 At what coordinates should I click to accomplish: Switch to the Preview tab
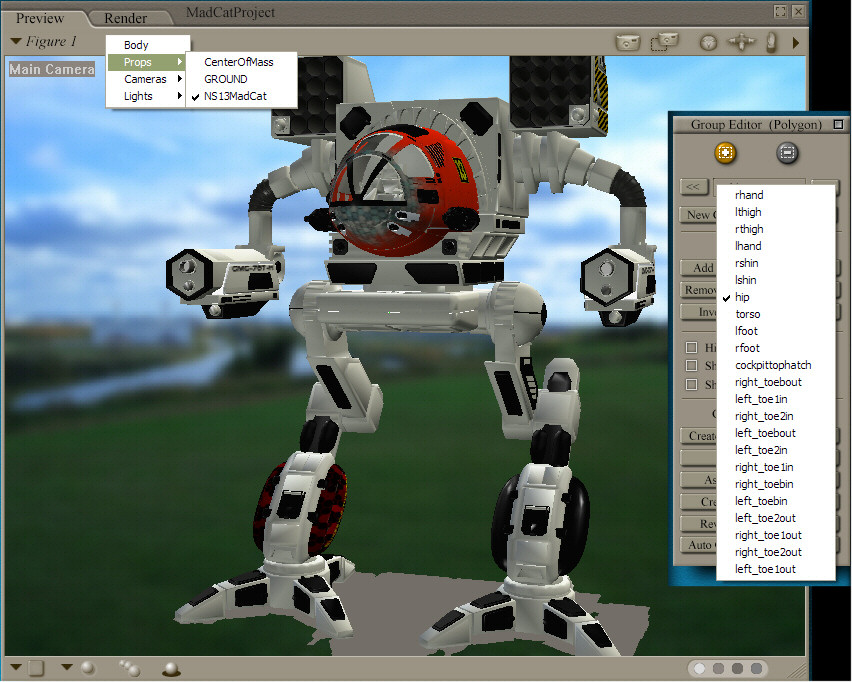[40, 17]
